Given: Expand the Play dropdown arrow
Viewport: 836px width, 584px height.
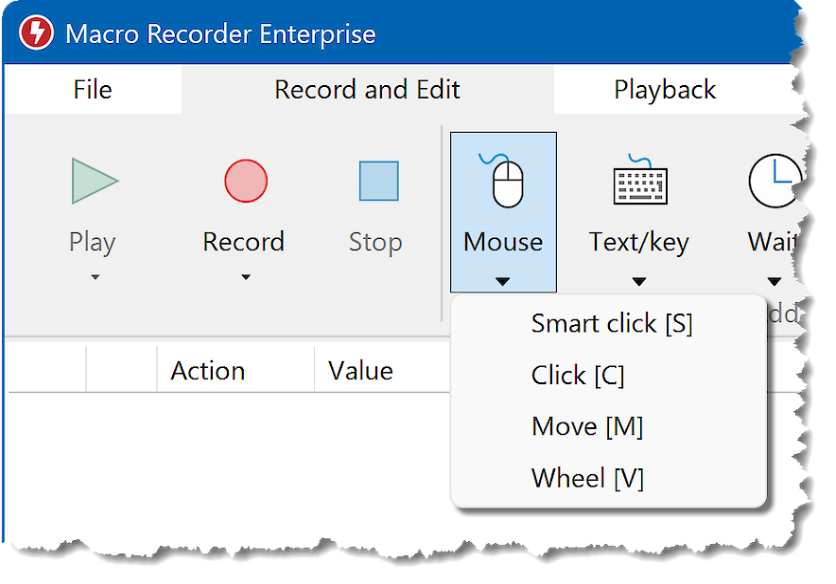Looking at the screenshot, I should [x=95, y=277].
